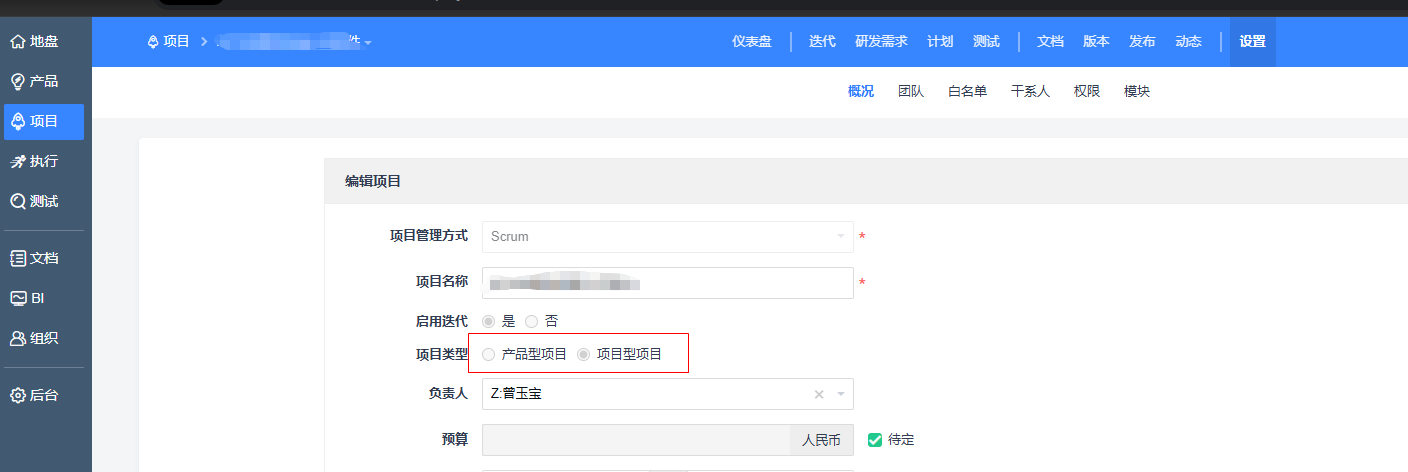Viewport: 1408px width, 472px height.
Task: Click the 项目名称 input field
Action: (x=668, y=283)
